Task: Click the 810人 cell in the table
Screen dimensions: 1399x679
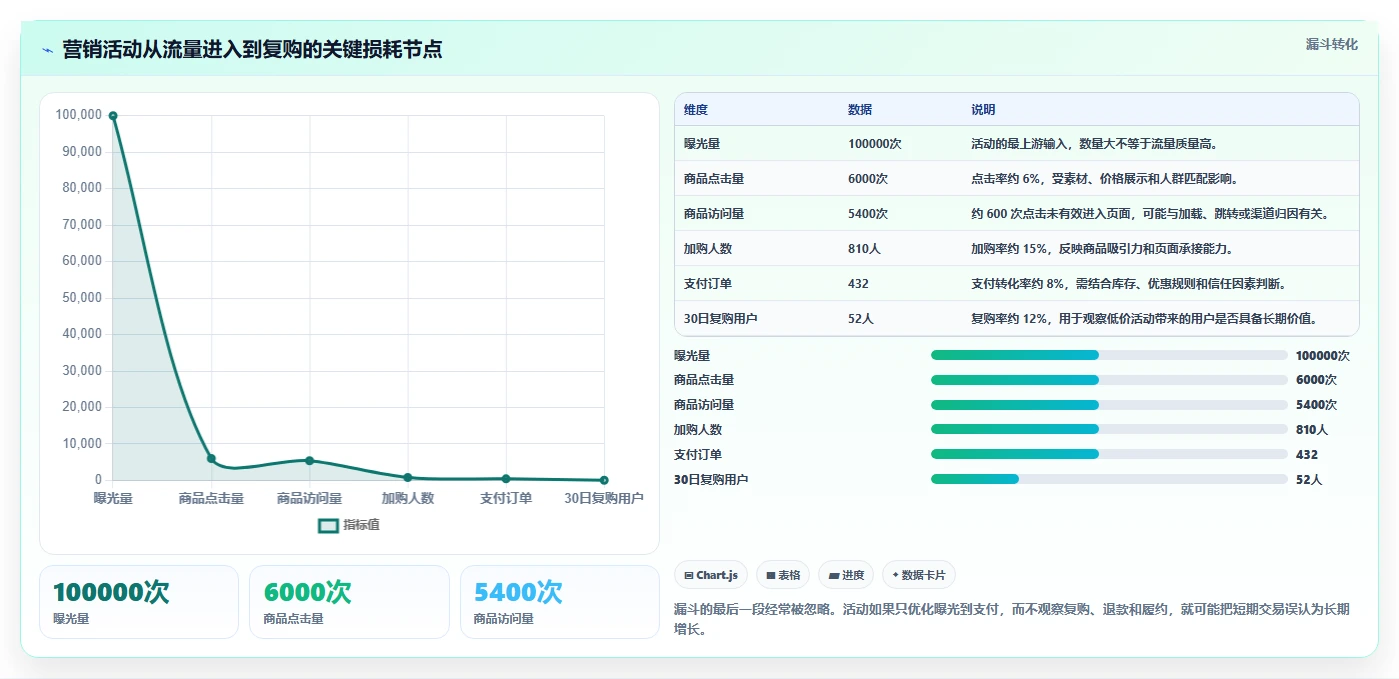Action: pyautogui.click(x=864, y=249)
